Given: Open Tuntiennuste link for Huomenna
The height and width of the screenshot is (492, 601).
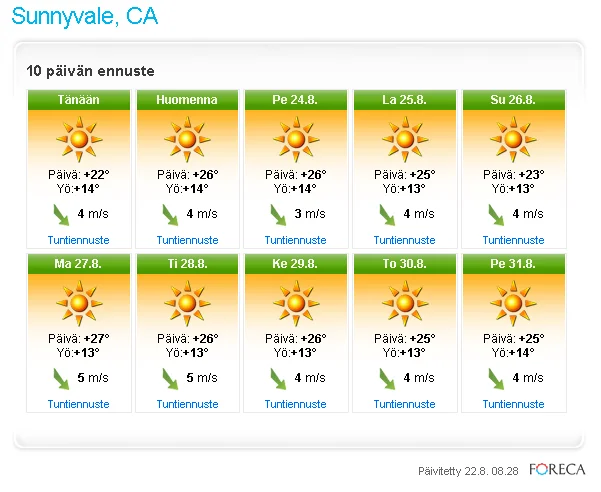Looking at the screenshot, I should [187, 240].
